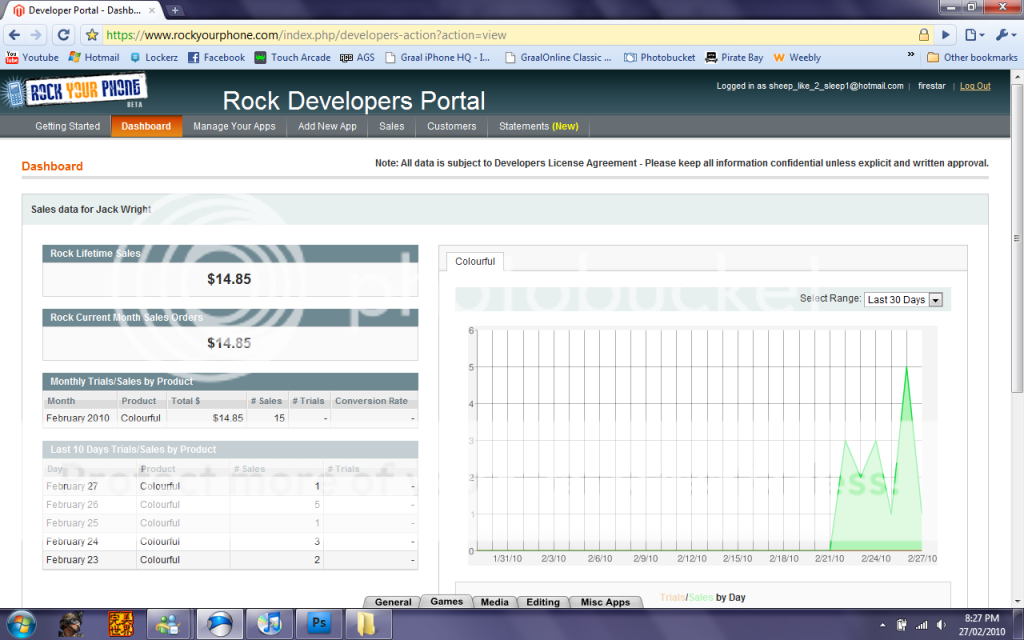Open iTunes from the taskbar
The image size is (1024, 640).
pos(269,624)
